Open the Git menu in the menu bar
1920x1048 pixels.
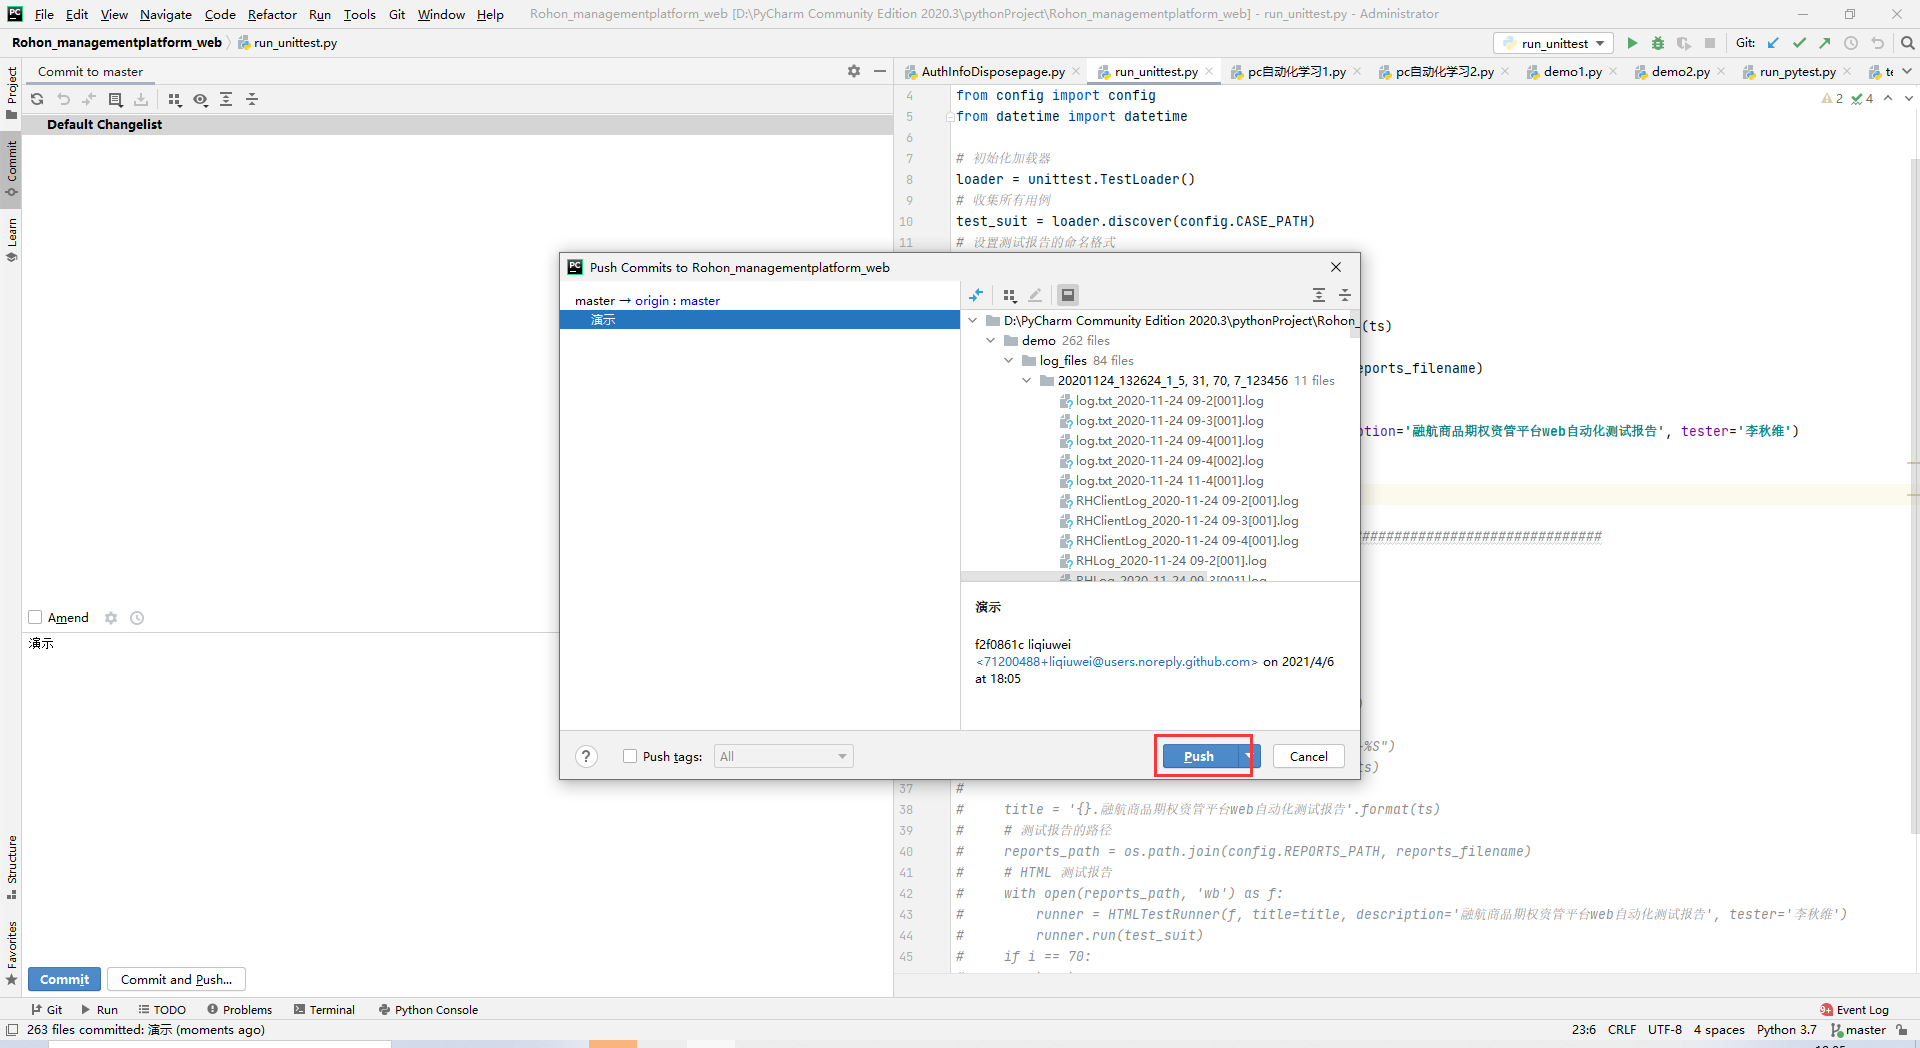[397, 14]
